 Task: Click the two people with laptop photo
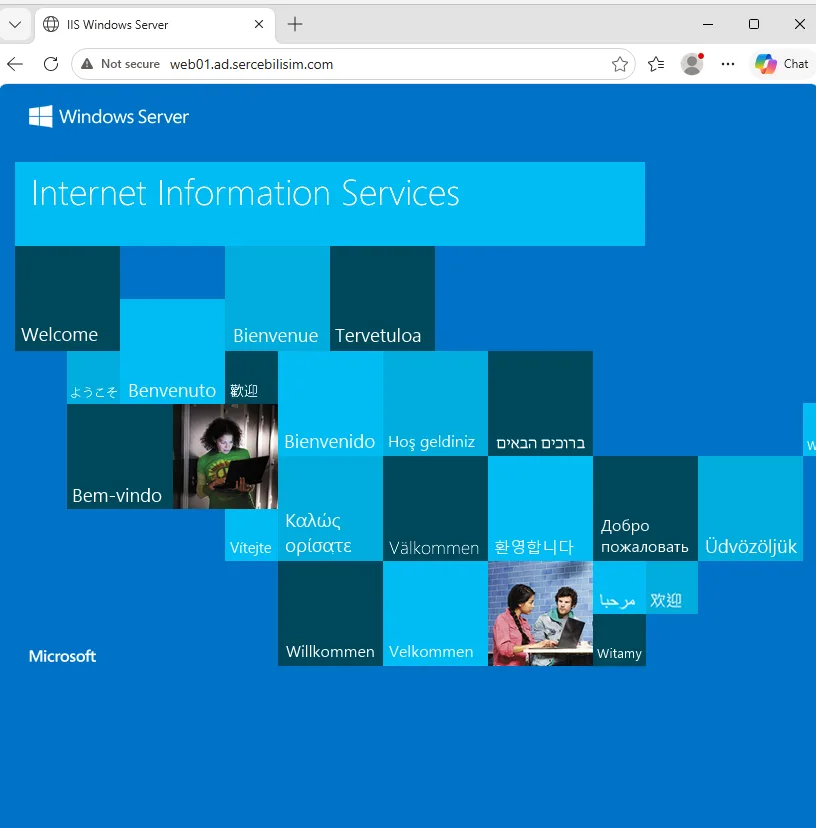pos(540,614)
